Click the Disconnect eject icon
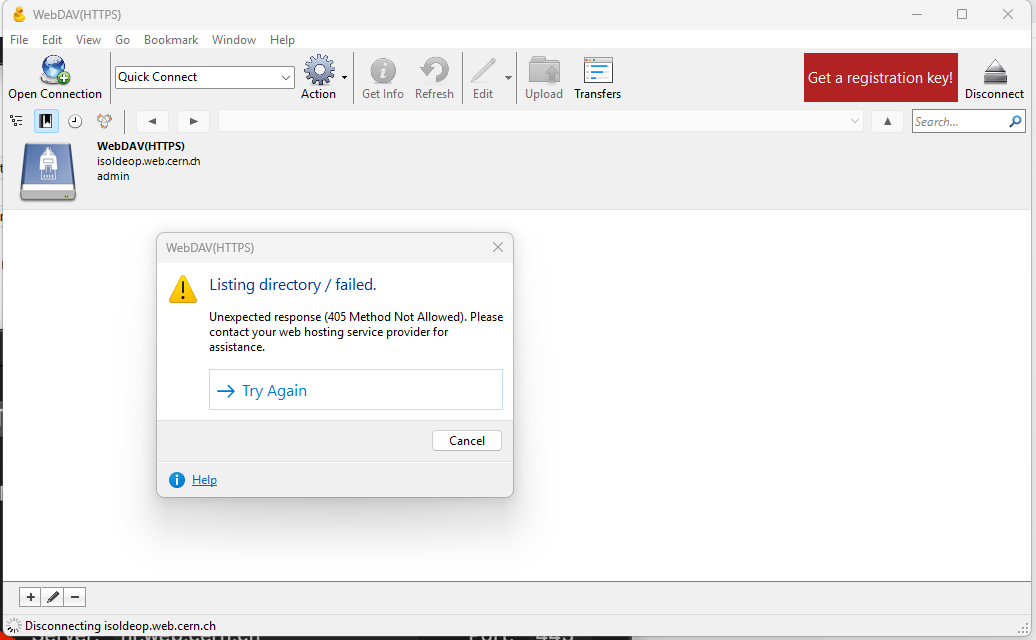This screenshot has width=1036, height=640. 994,71
